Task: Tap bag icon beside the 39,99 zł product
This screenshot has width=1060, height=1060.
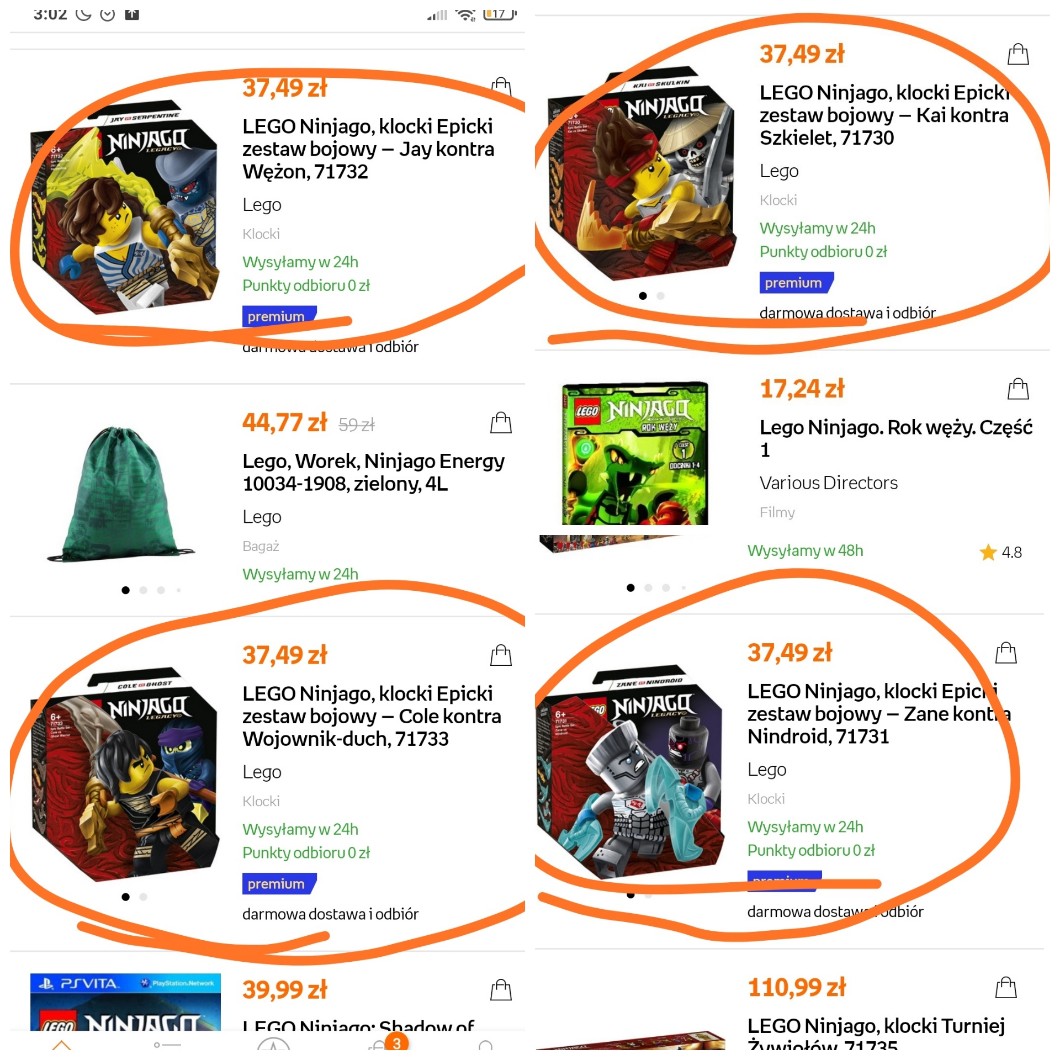Action: coord(501,989)
